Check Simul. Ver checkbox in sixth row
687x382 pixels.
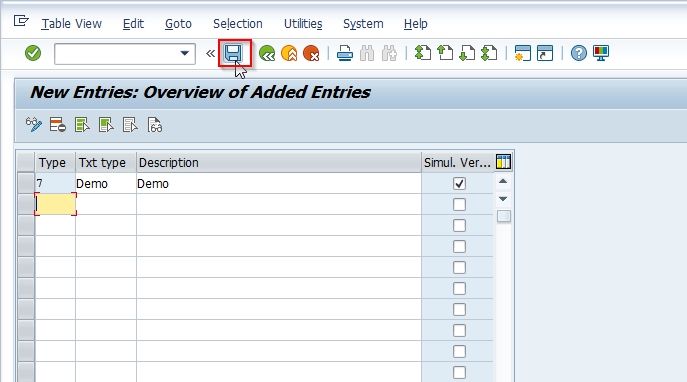tap(459, 289)
